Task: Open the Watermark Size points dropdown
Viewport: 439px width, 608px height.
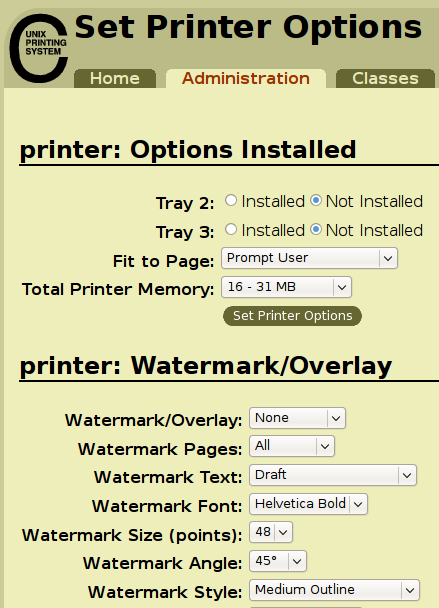Action: [x=271, y=532]
